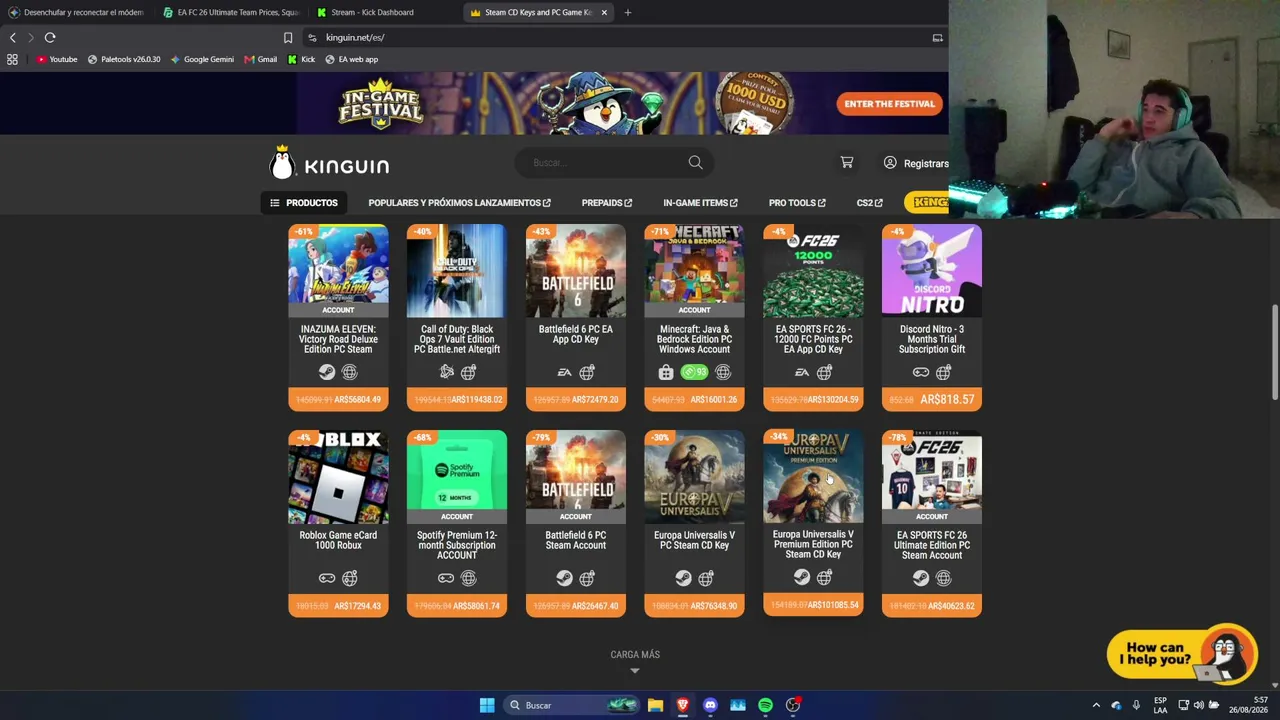Open Discord from the taskbar
The width and height of the screenshot is (1280, 720).
(710, 705)
